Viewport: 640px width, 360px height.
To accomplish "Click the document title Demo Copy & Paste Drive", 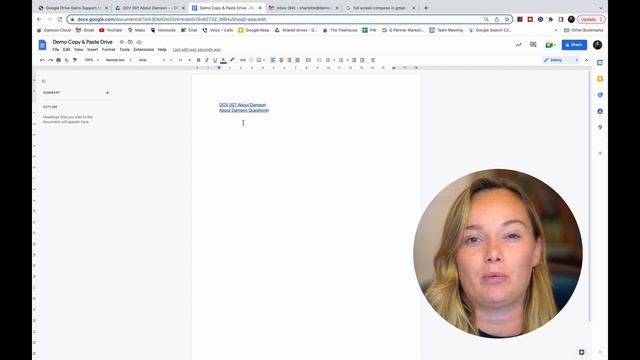I will pos(82,42).
